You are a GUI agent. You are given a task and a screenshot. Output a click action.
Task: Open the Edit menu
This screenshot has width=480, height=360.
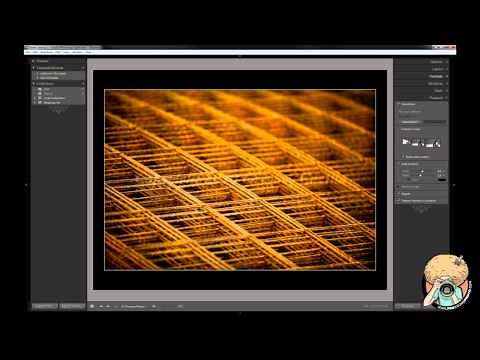35,52
